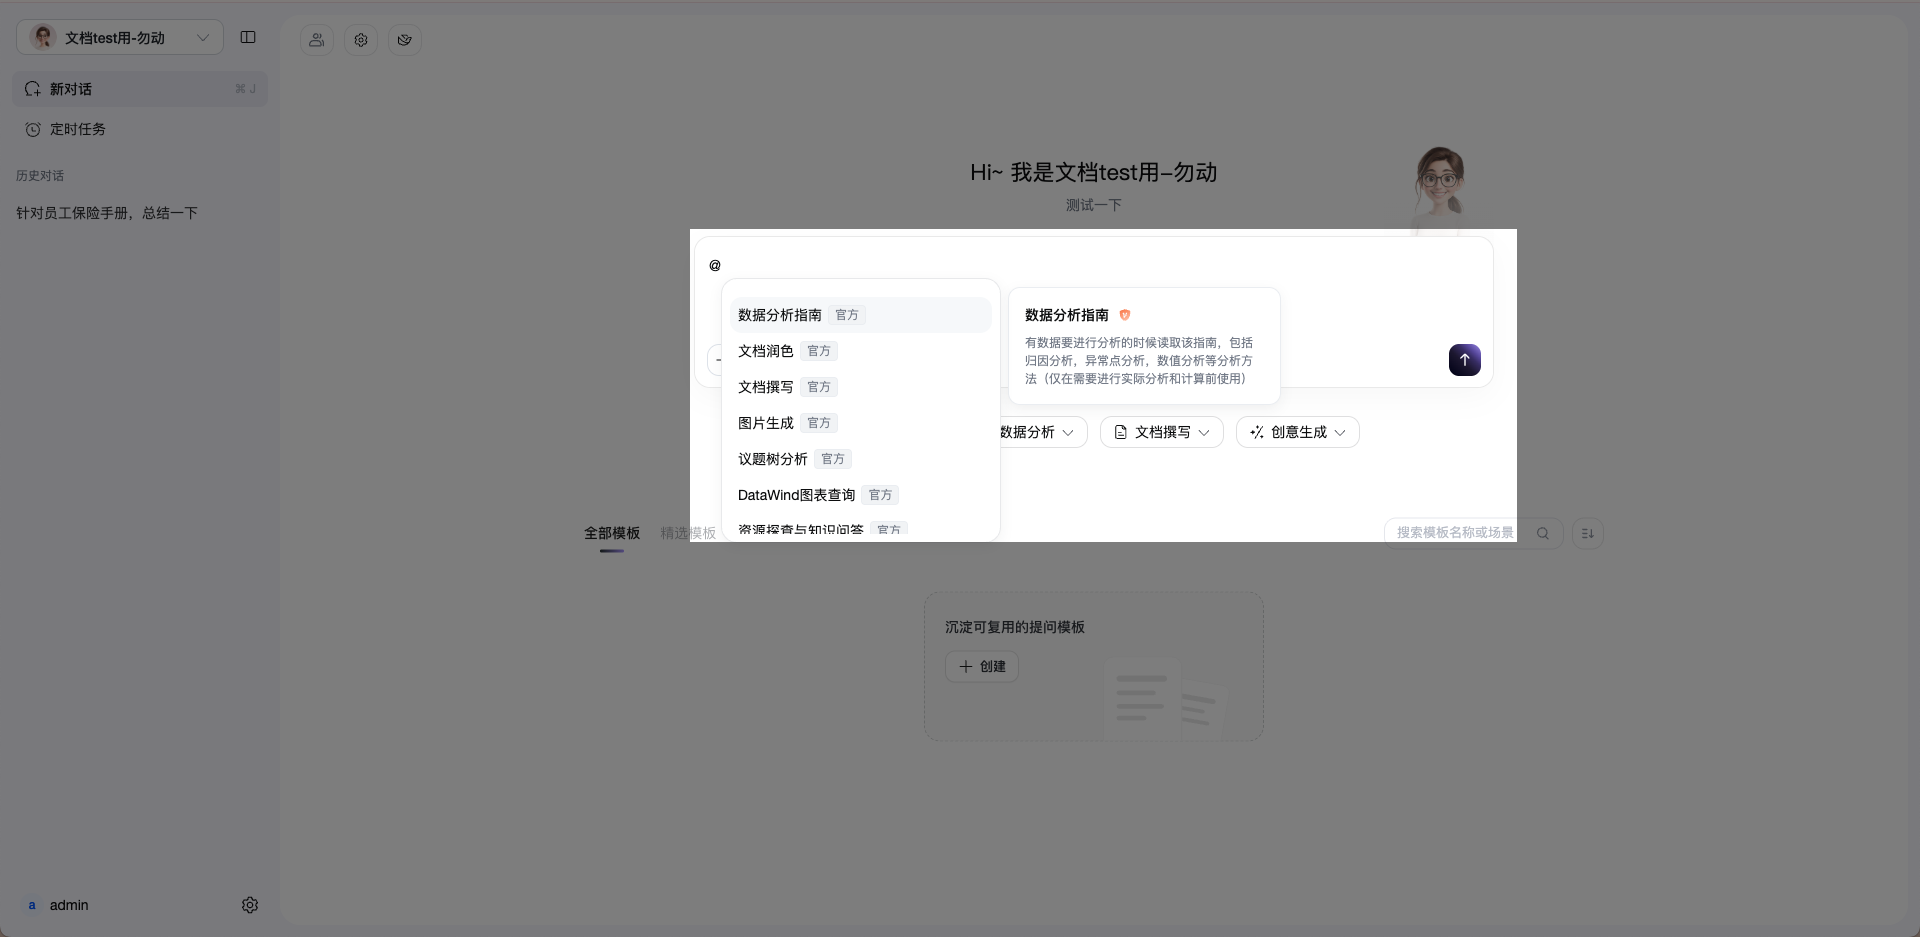The image size is (1920, 937).
Task: Open 定时任务 scheduled tasks
Action: (x=140, y=129)
